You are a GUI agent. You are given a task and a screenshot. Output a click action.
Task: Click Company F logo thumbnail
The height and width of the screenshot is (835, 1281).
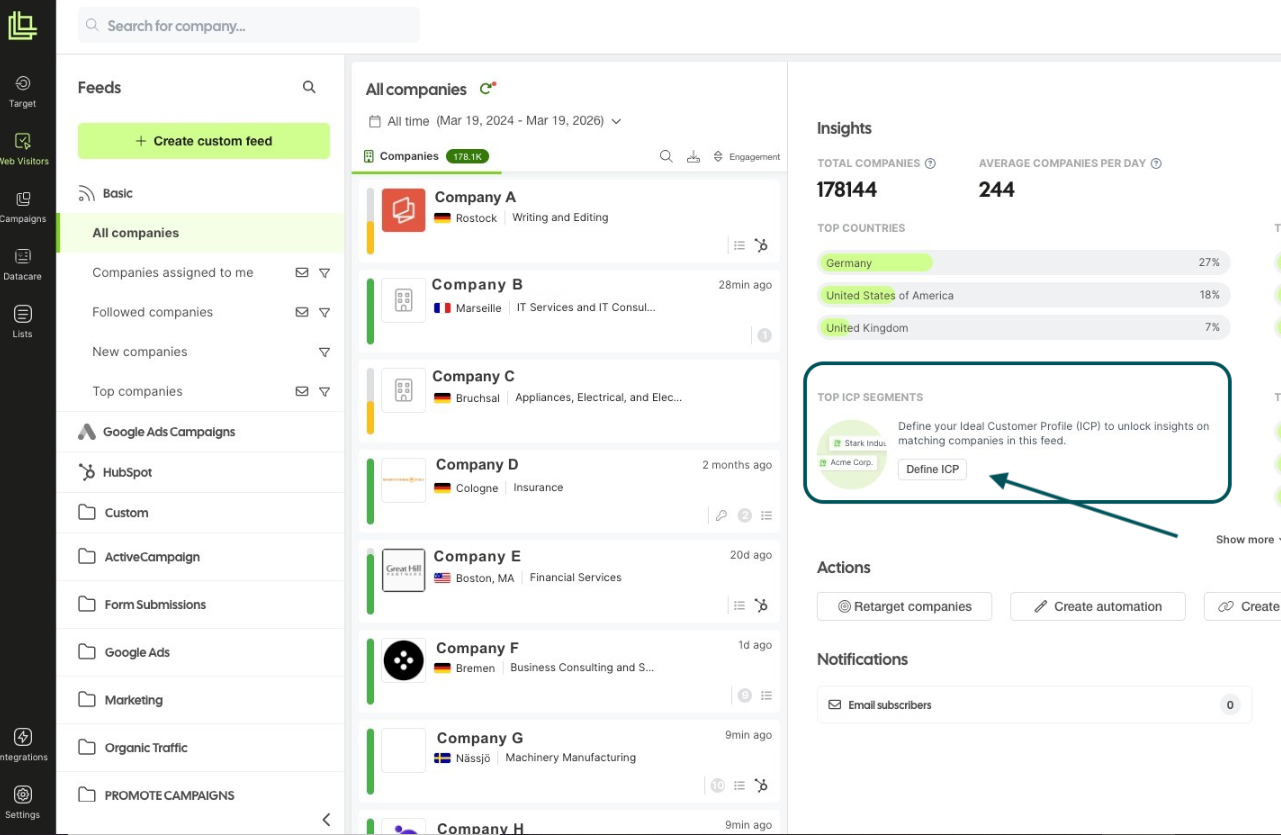(x=403, y=661)
